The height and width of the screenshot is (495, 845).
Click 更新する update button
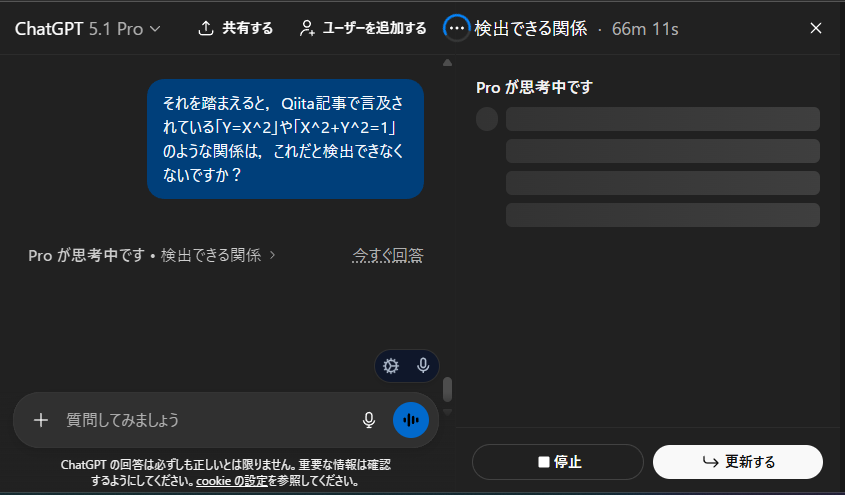click(738, 462)
